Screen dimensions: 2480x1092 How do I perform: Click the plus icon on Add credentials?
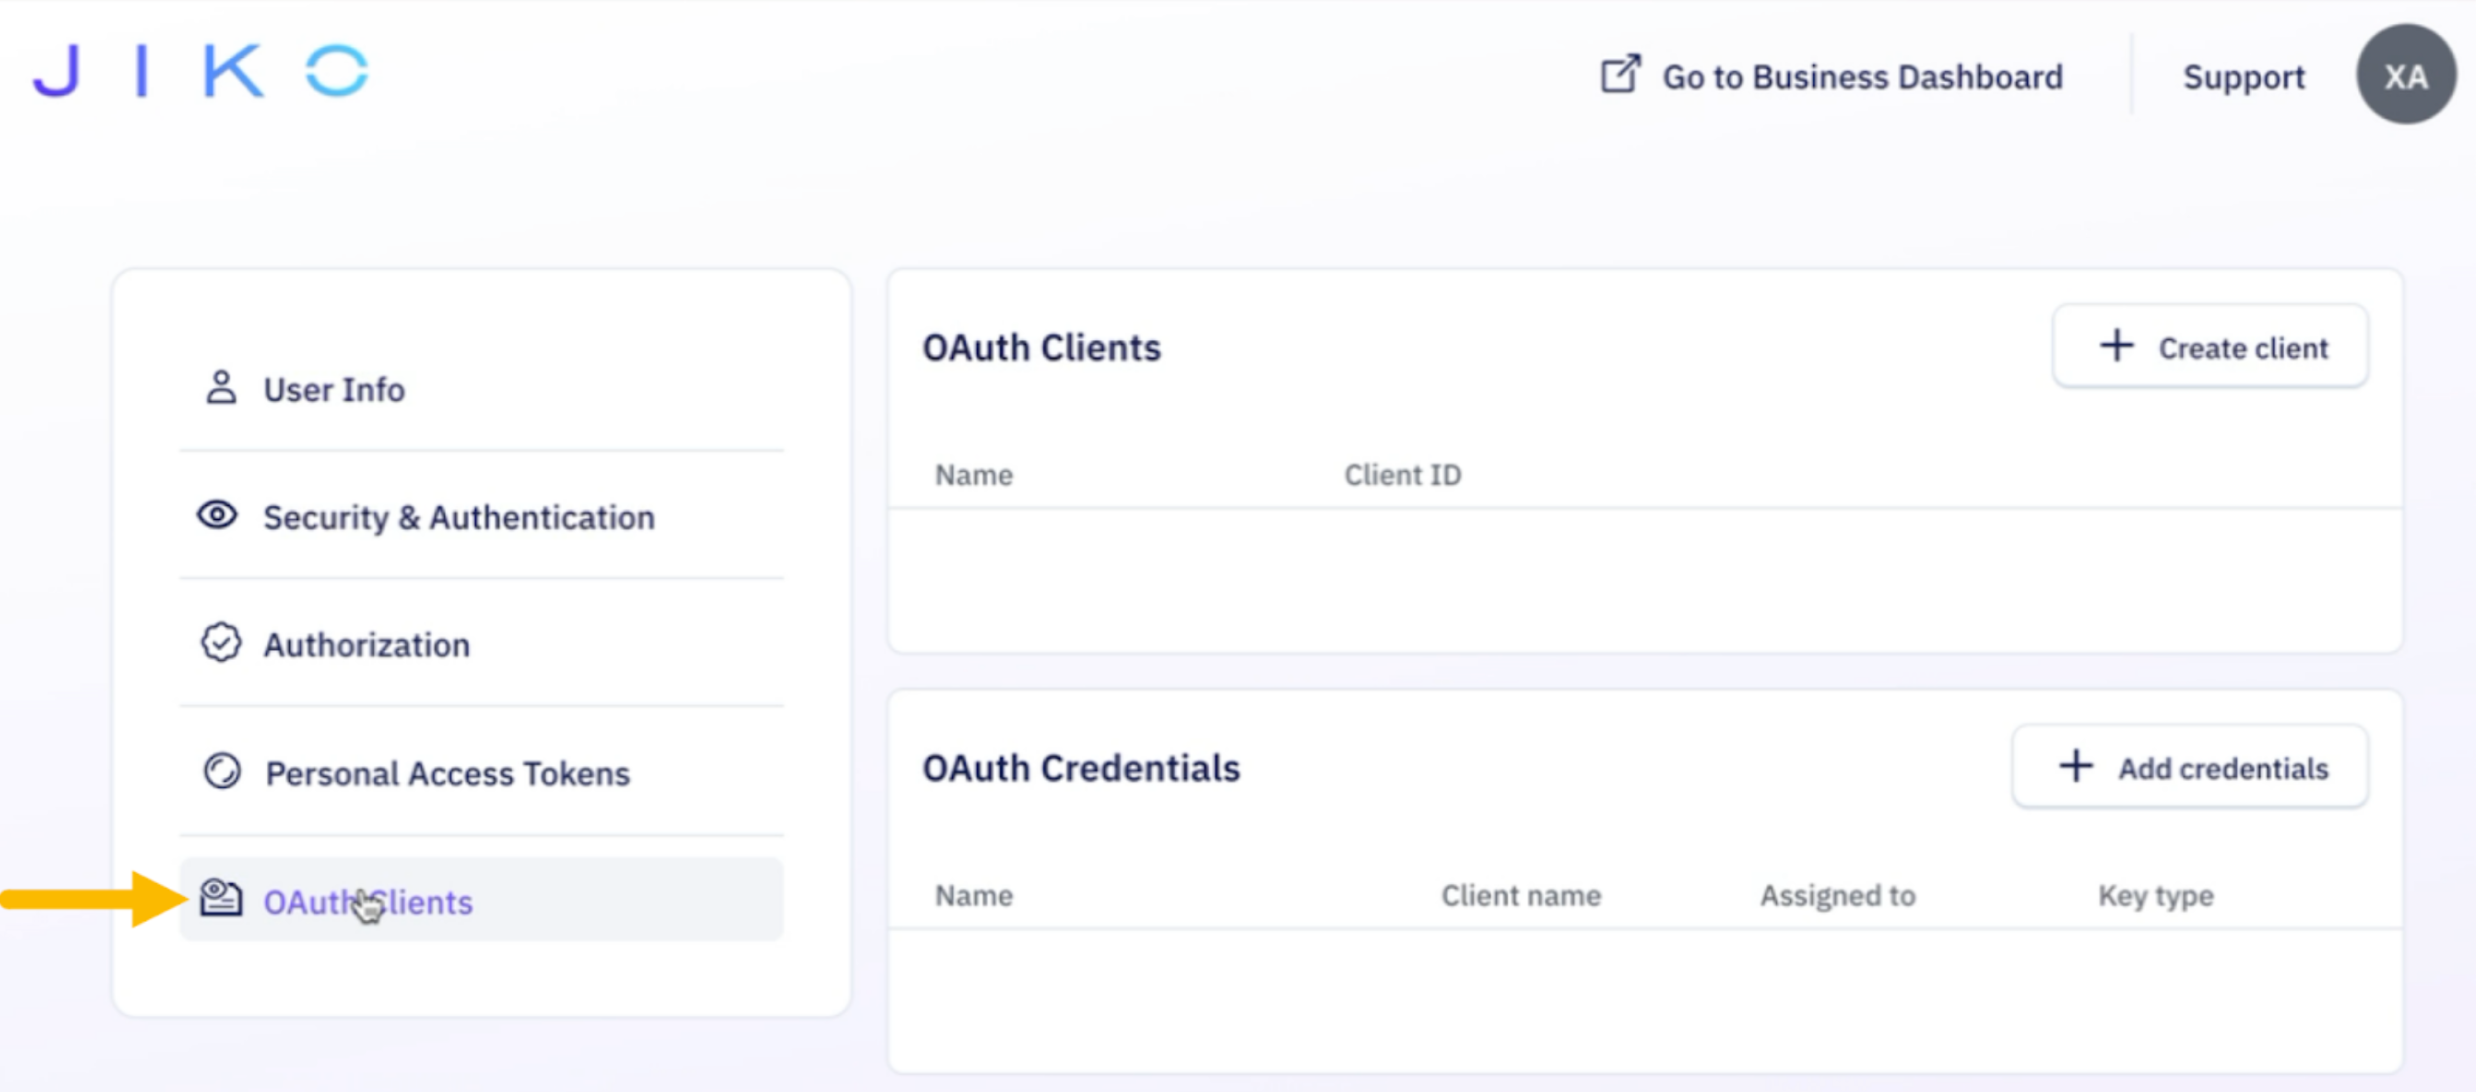[x=2078, y=767]
